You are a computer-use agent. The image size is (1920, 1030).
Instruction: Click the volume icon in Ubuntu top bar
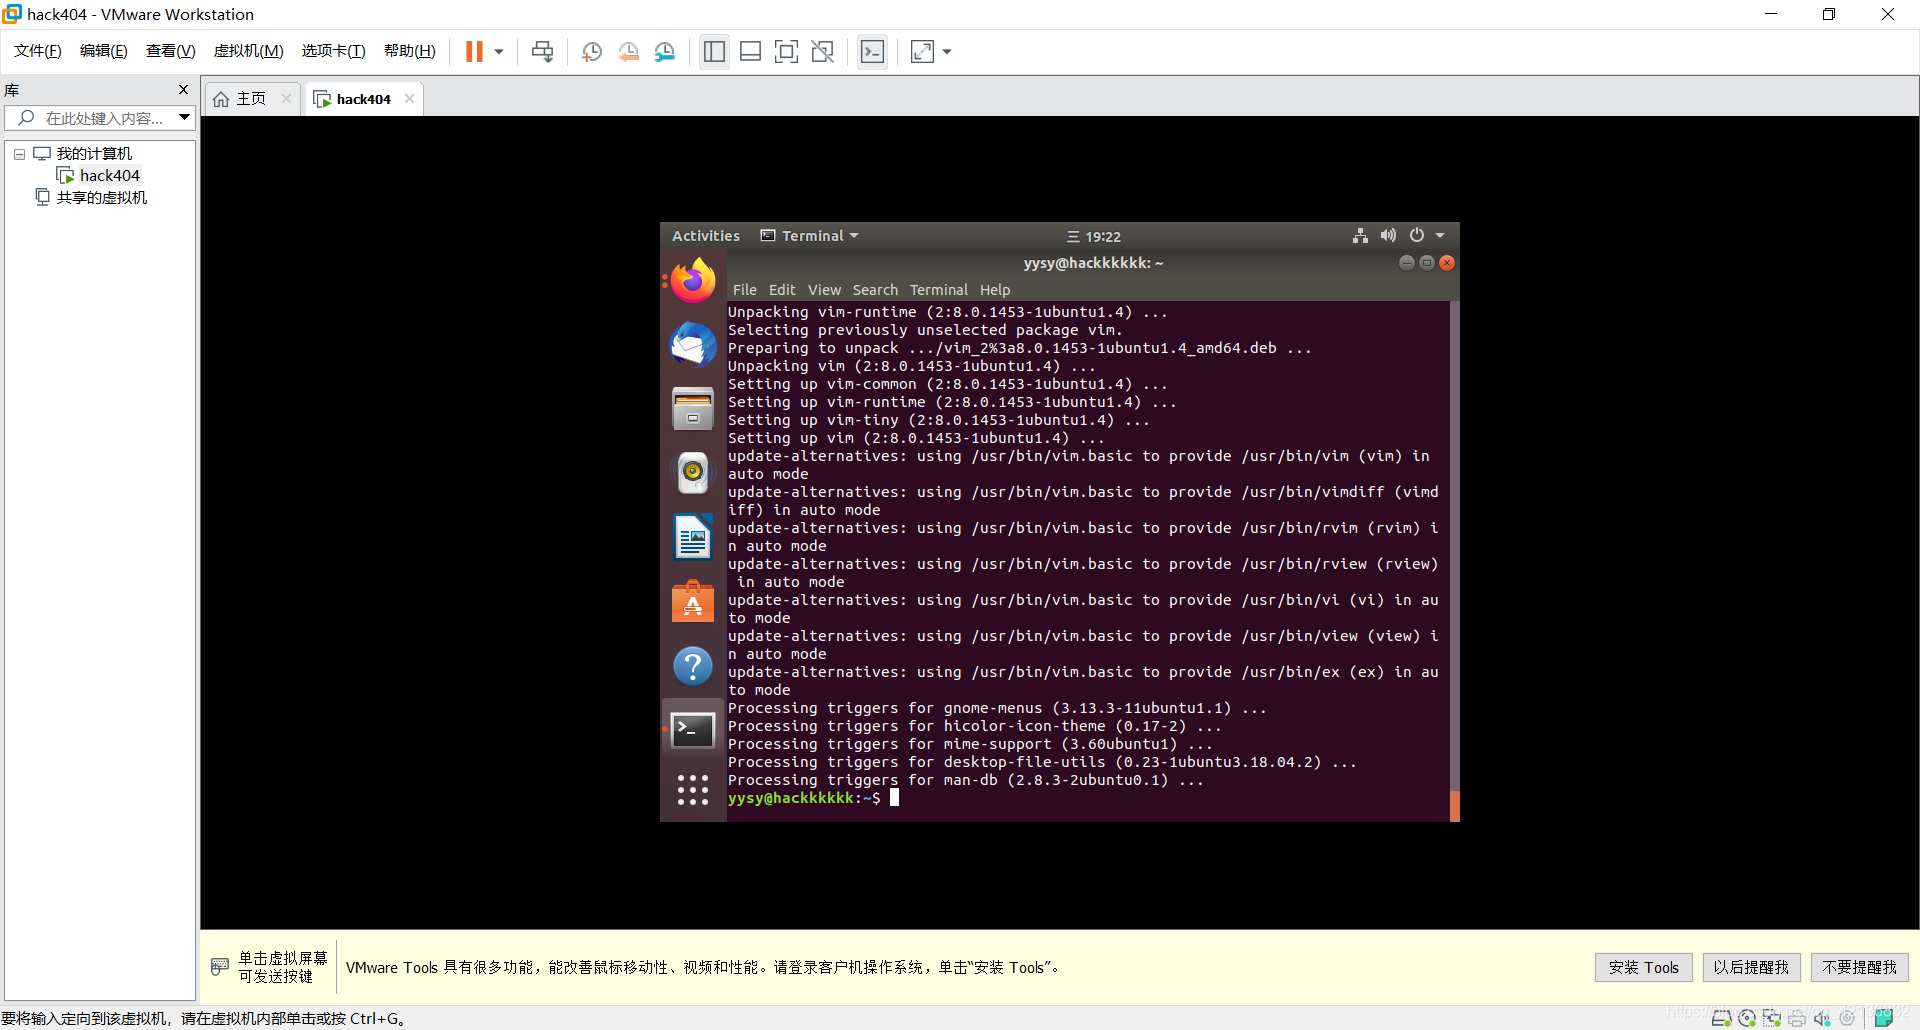click(x=1388, y=236)
